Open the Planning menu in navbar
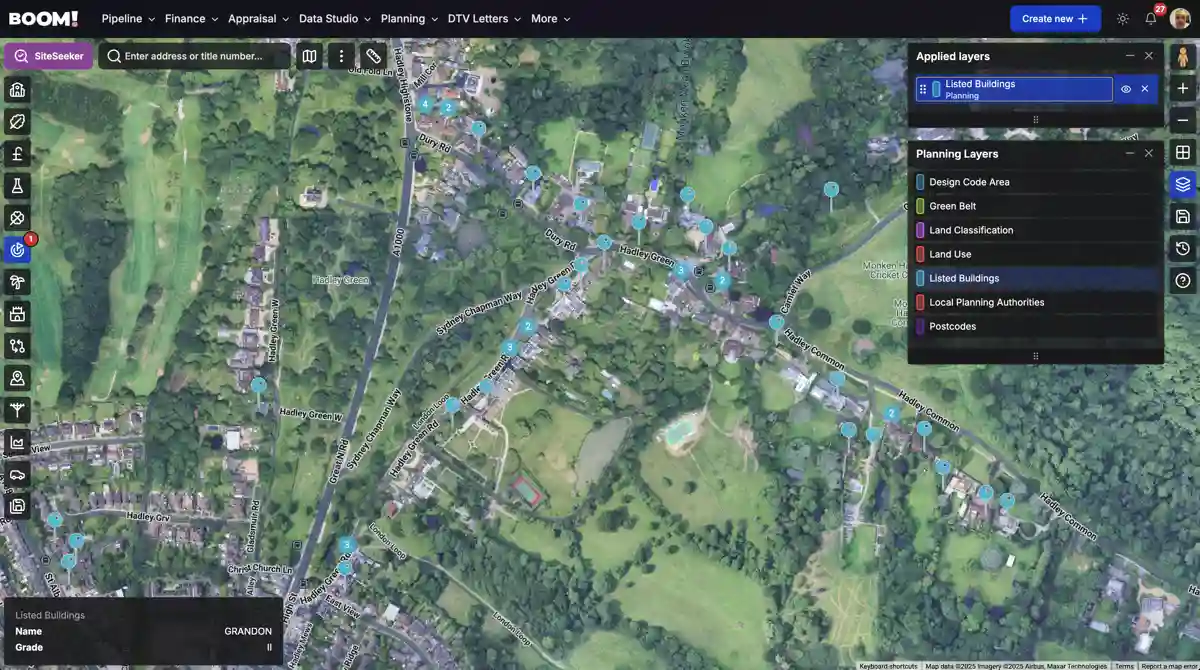Screen dimensions: 1200x670 pyautogui.click(x=409, y=19)
